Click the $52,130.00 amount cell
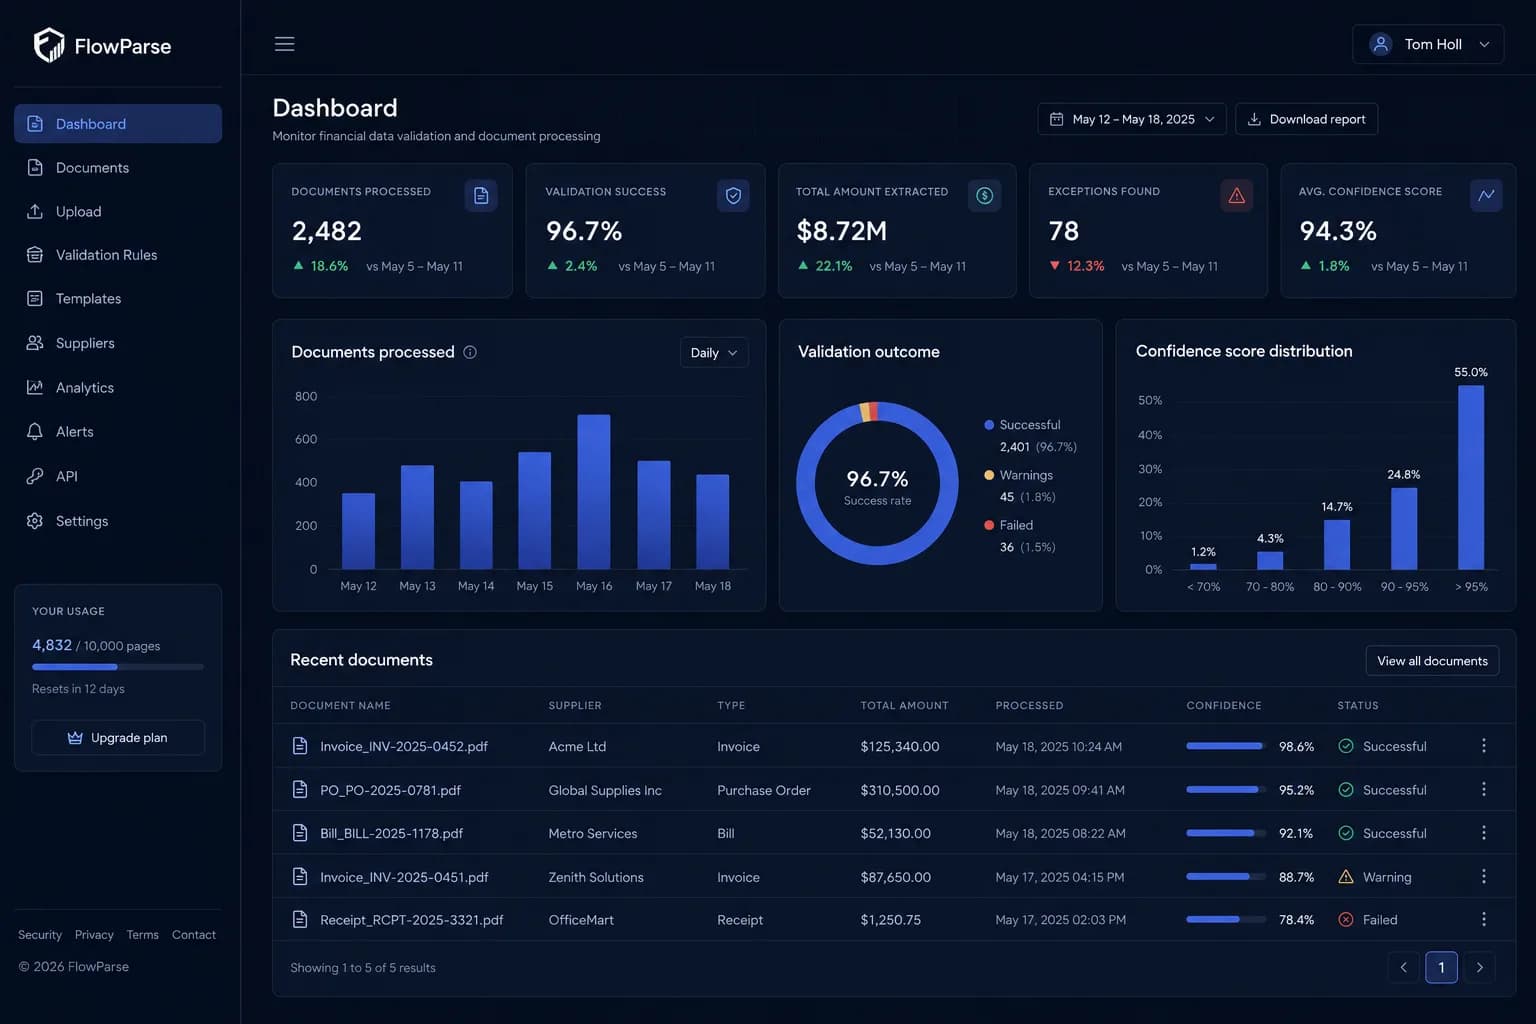This screenshot has height=1024, width=1536. coord(895,833)
